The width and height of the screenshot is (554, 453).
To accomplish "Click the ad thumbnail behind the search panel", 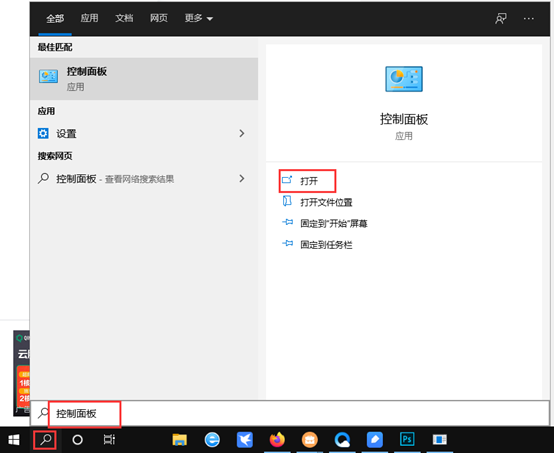I will click(x=22, y=373).
